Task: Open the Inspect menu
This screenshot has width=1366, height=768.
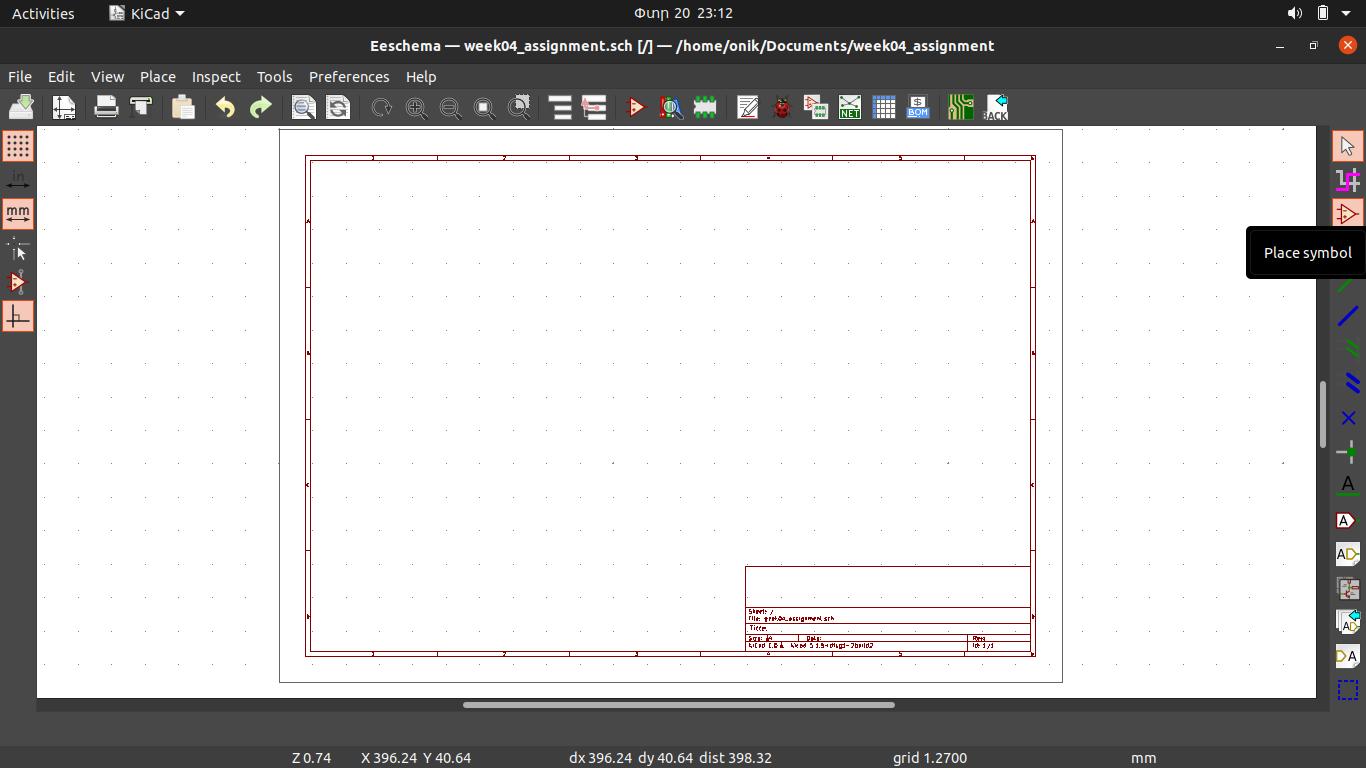Action: pos(216,77)
